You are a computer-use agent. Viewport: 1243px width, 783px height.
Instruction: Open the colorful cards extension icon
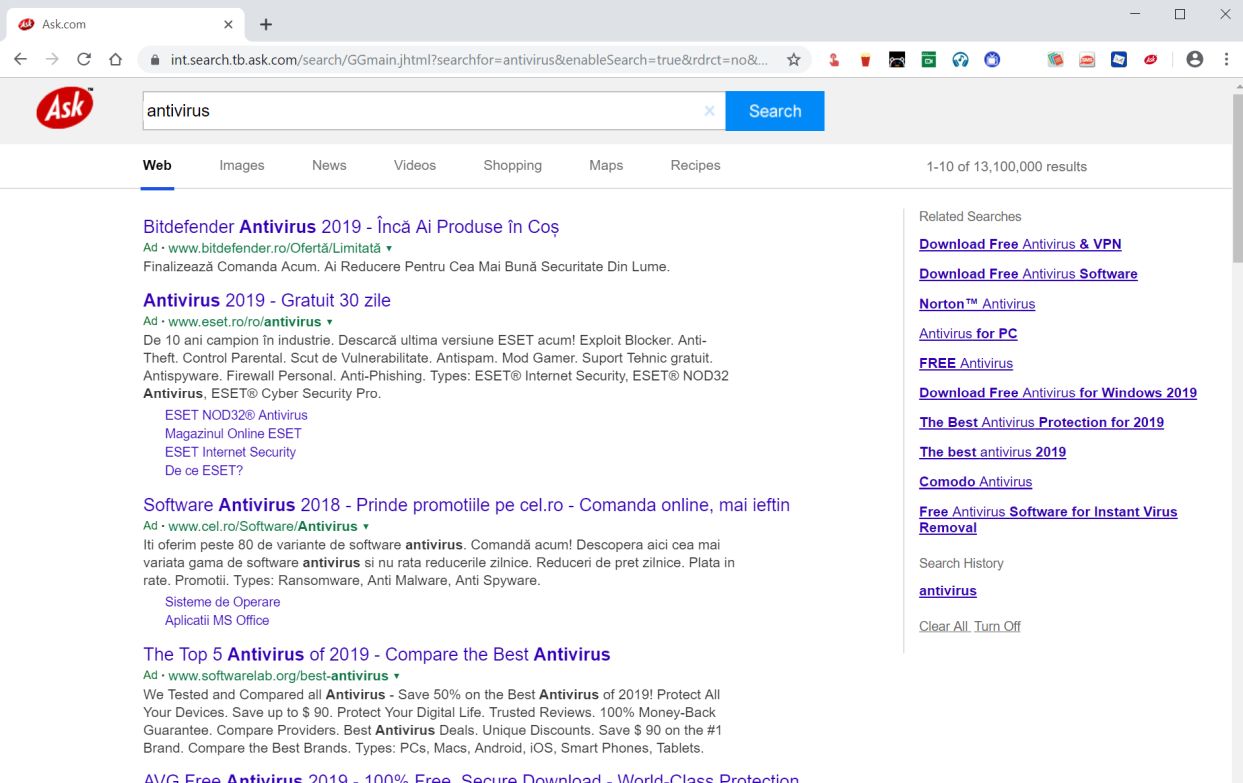pyautogui.click(x=1055, y=60)
